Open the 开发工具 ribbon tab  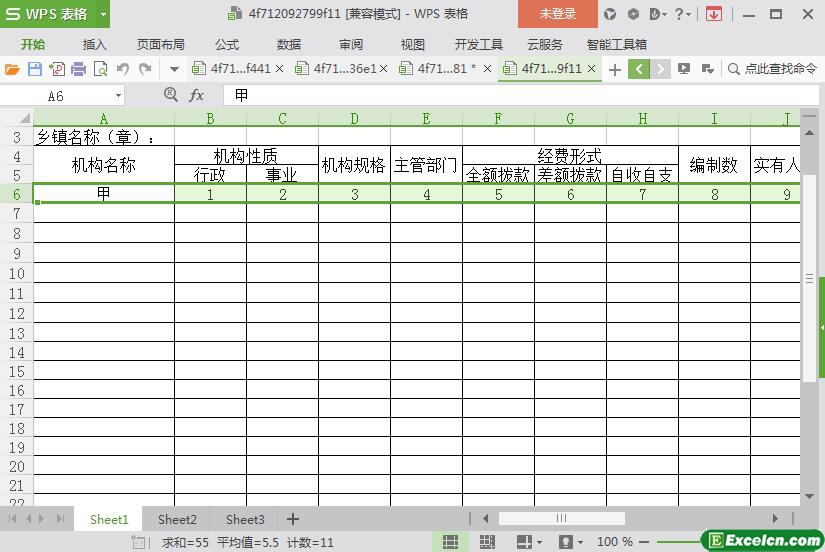tap(479, 45)
